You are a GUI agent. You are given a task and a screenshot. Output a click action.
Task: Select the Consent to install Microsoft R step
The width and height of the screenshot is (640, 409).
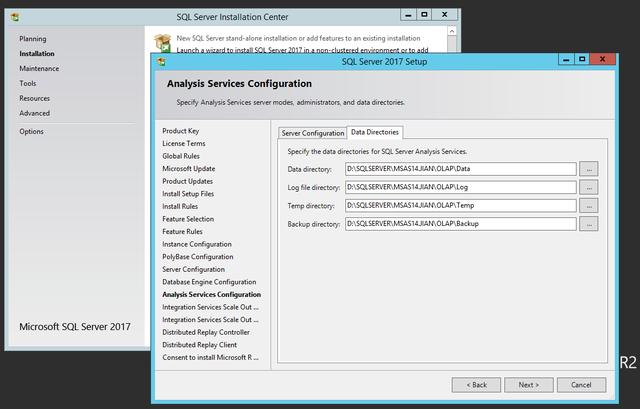coord(210,358)
